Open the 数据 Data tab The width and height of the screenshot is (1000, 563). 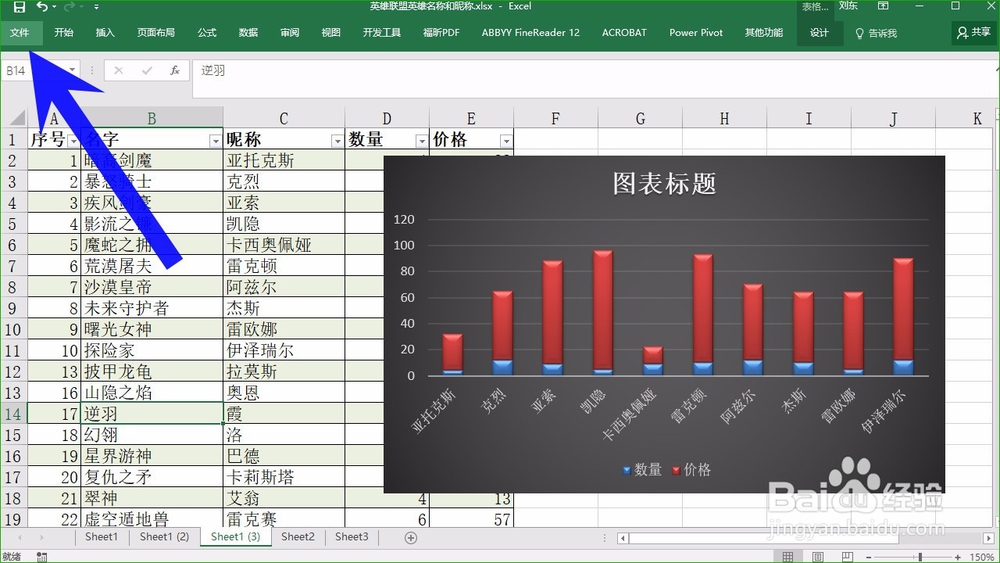pos(248,33)
